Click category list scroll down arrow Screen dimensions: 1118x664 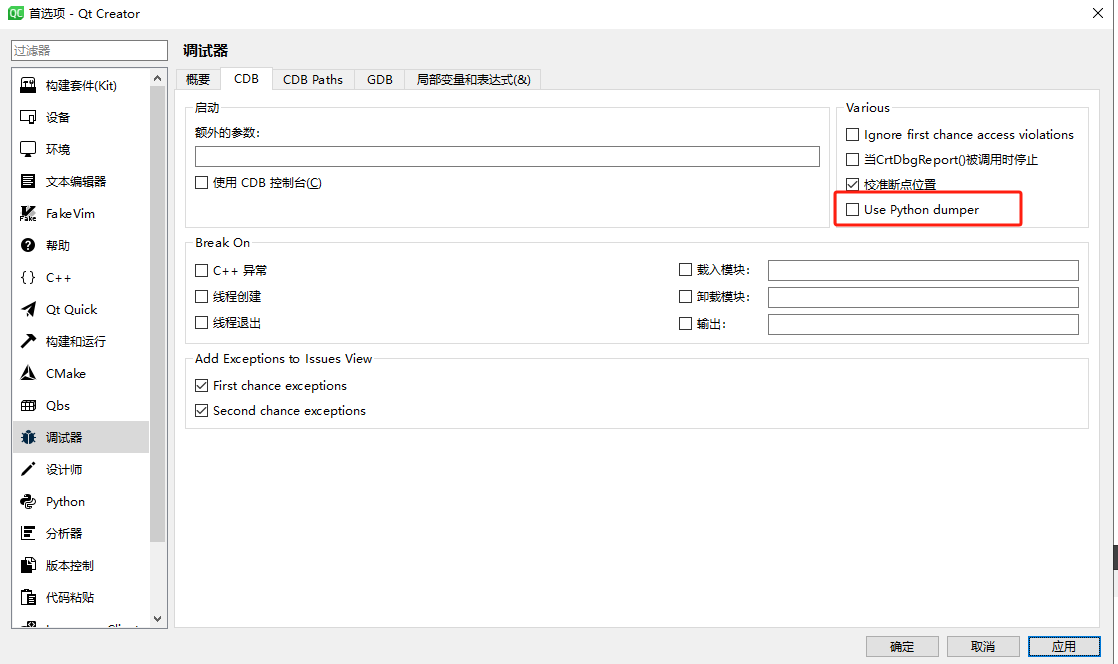click(x=158, y=619)
